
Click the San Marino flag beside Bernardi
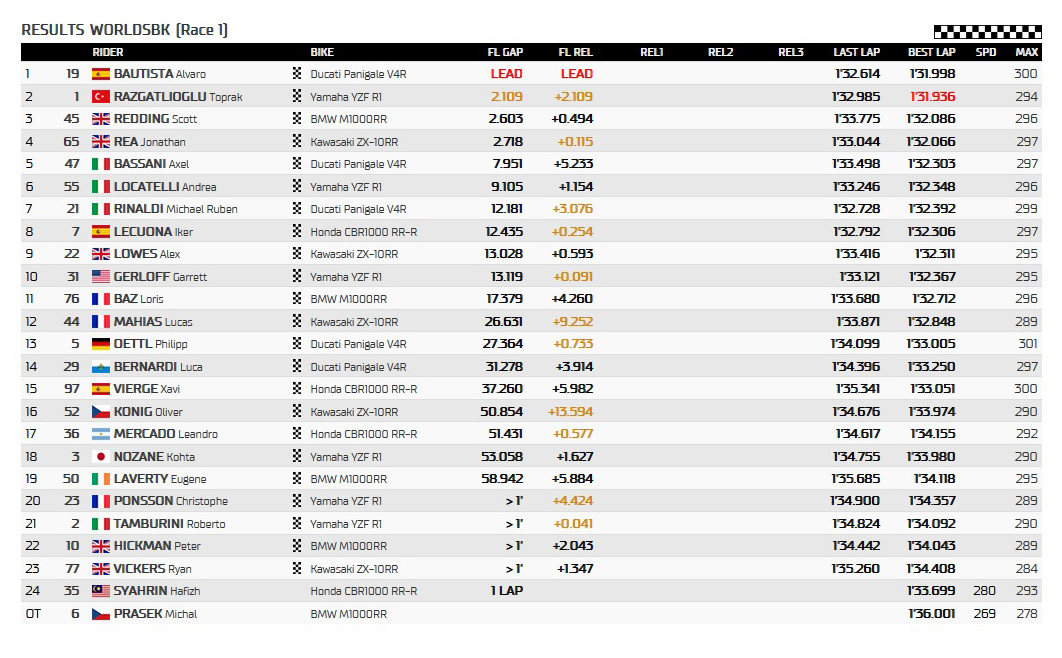tap(100, 367)
